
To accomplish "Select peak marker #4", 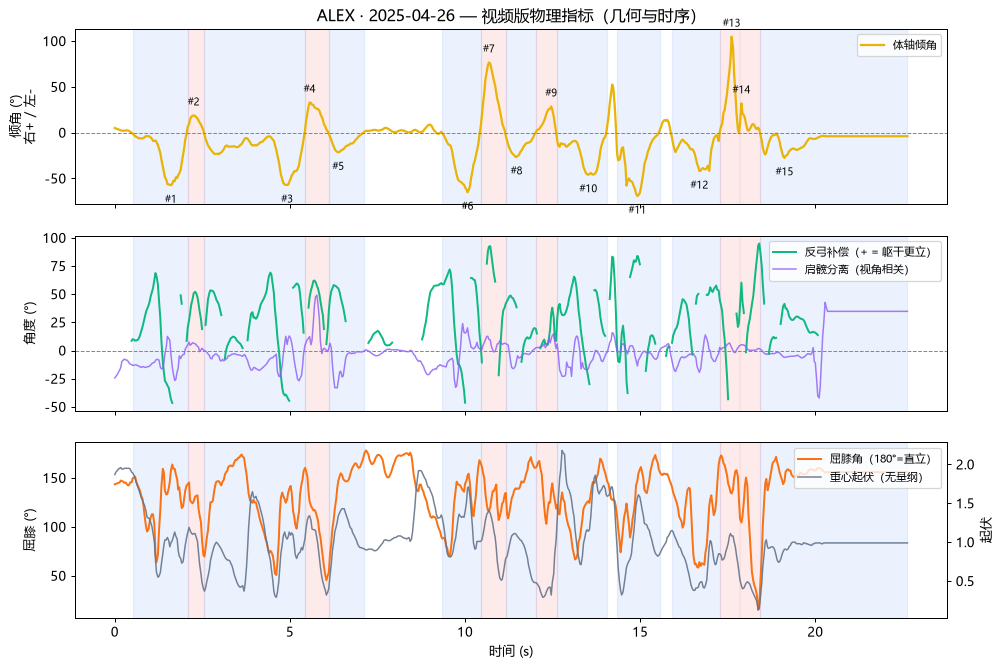I will pyautogui.click(x=309, y=88).
